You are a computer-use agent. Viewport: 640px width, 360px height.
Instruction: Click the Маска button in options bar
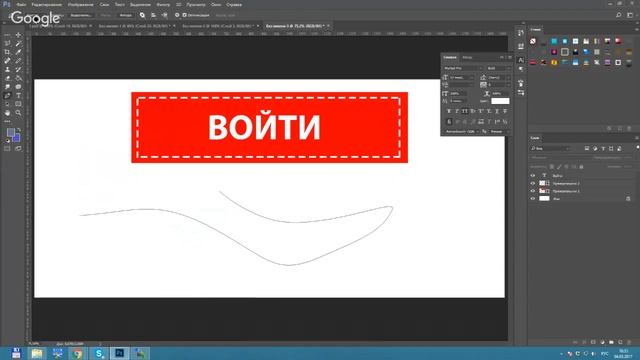tap(105, 15)
